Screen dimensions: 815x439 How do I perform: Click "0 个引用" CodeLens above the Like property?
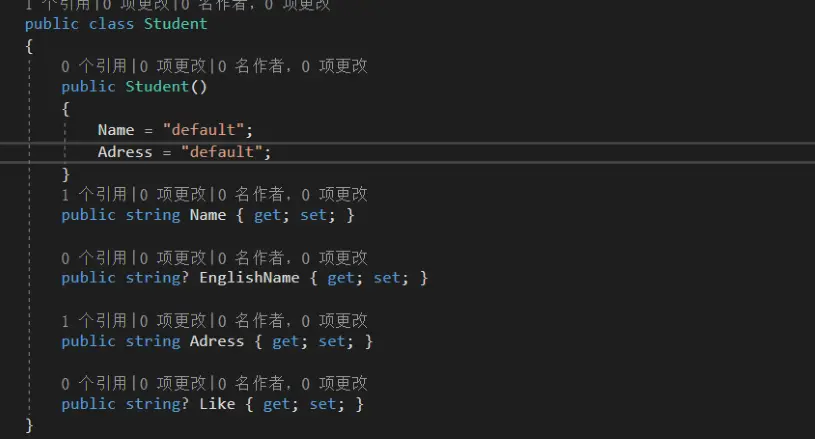94,384
